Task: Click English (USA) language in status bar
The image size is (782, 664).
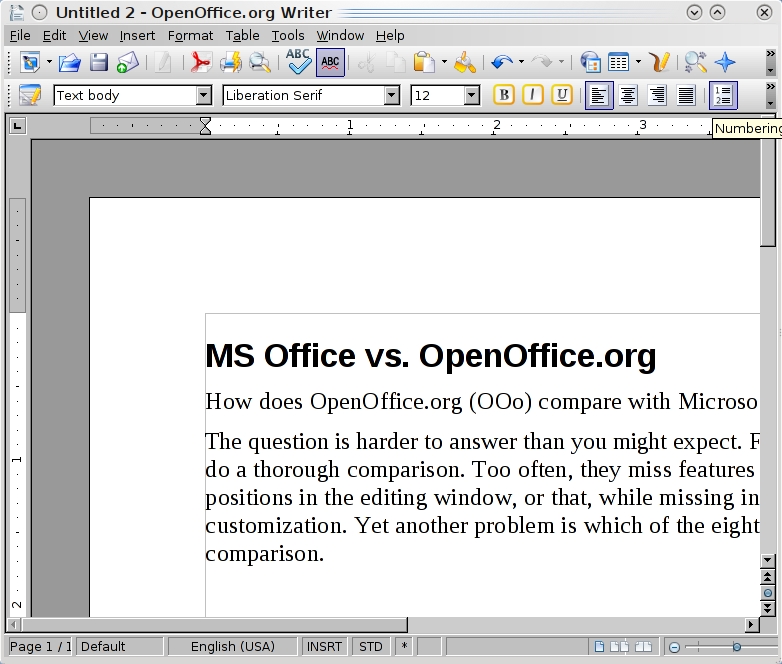Action: 232,647
